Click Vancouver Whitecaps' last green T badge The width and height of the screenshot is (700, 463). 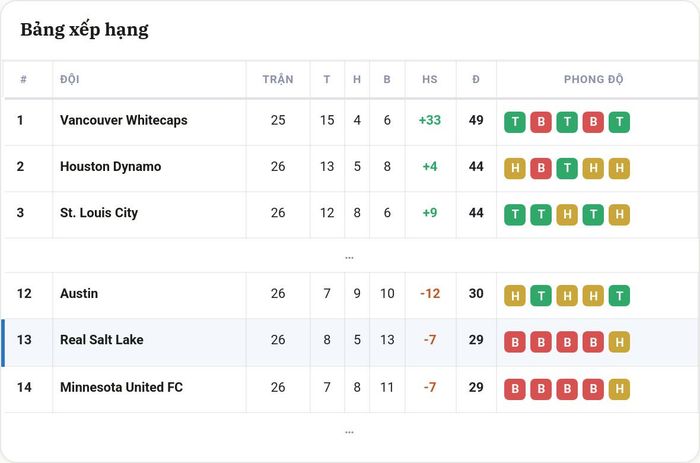(619, 122)
